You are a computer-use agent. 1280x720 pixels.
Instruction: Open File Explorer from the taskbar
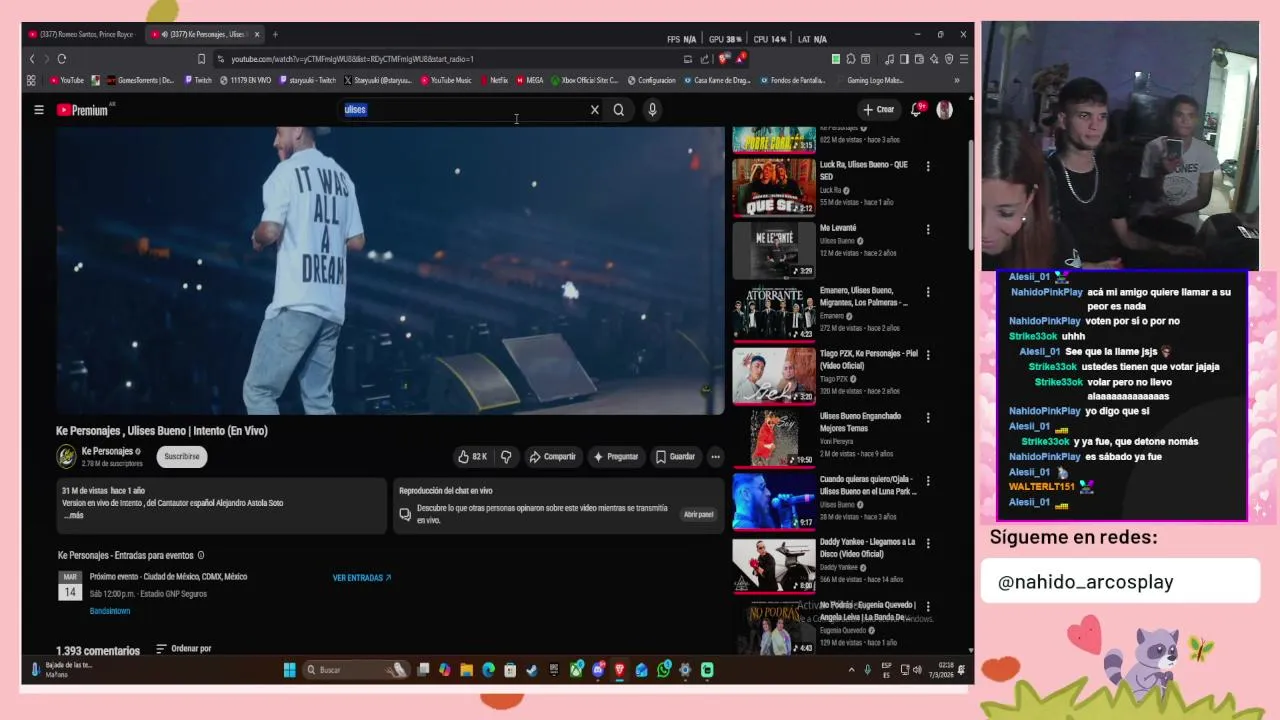point(467,670)
